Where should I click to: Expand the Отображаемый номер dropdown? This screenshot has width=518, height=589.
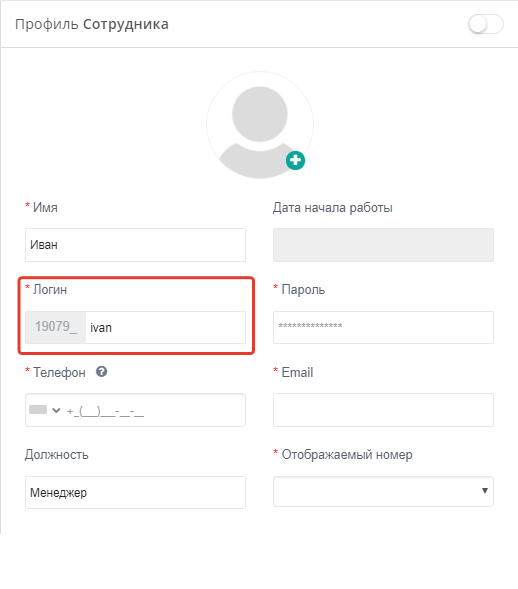[383, 492]
